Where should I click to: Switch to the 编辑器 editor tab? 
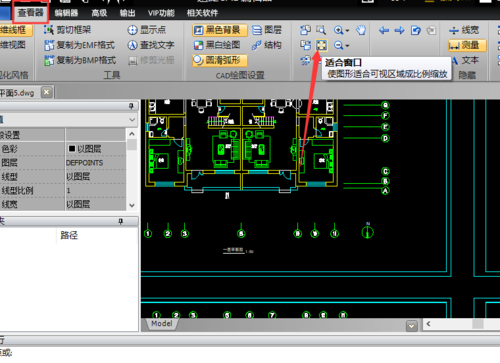[66, 13]
